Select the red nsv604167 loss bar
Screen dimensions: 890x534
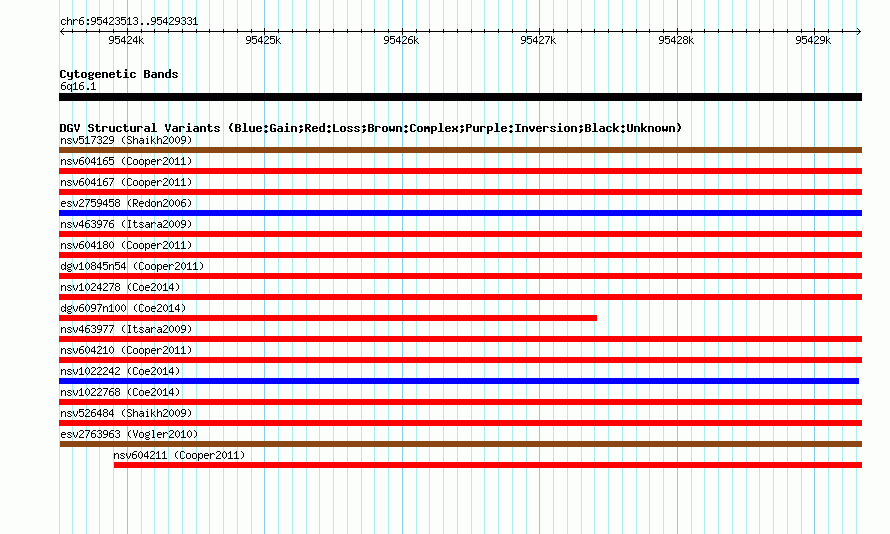tap(460, 192)
